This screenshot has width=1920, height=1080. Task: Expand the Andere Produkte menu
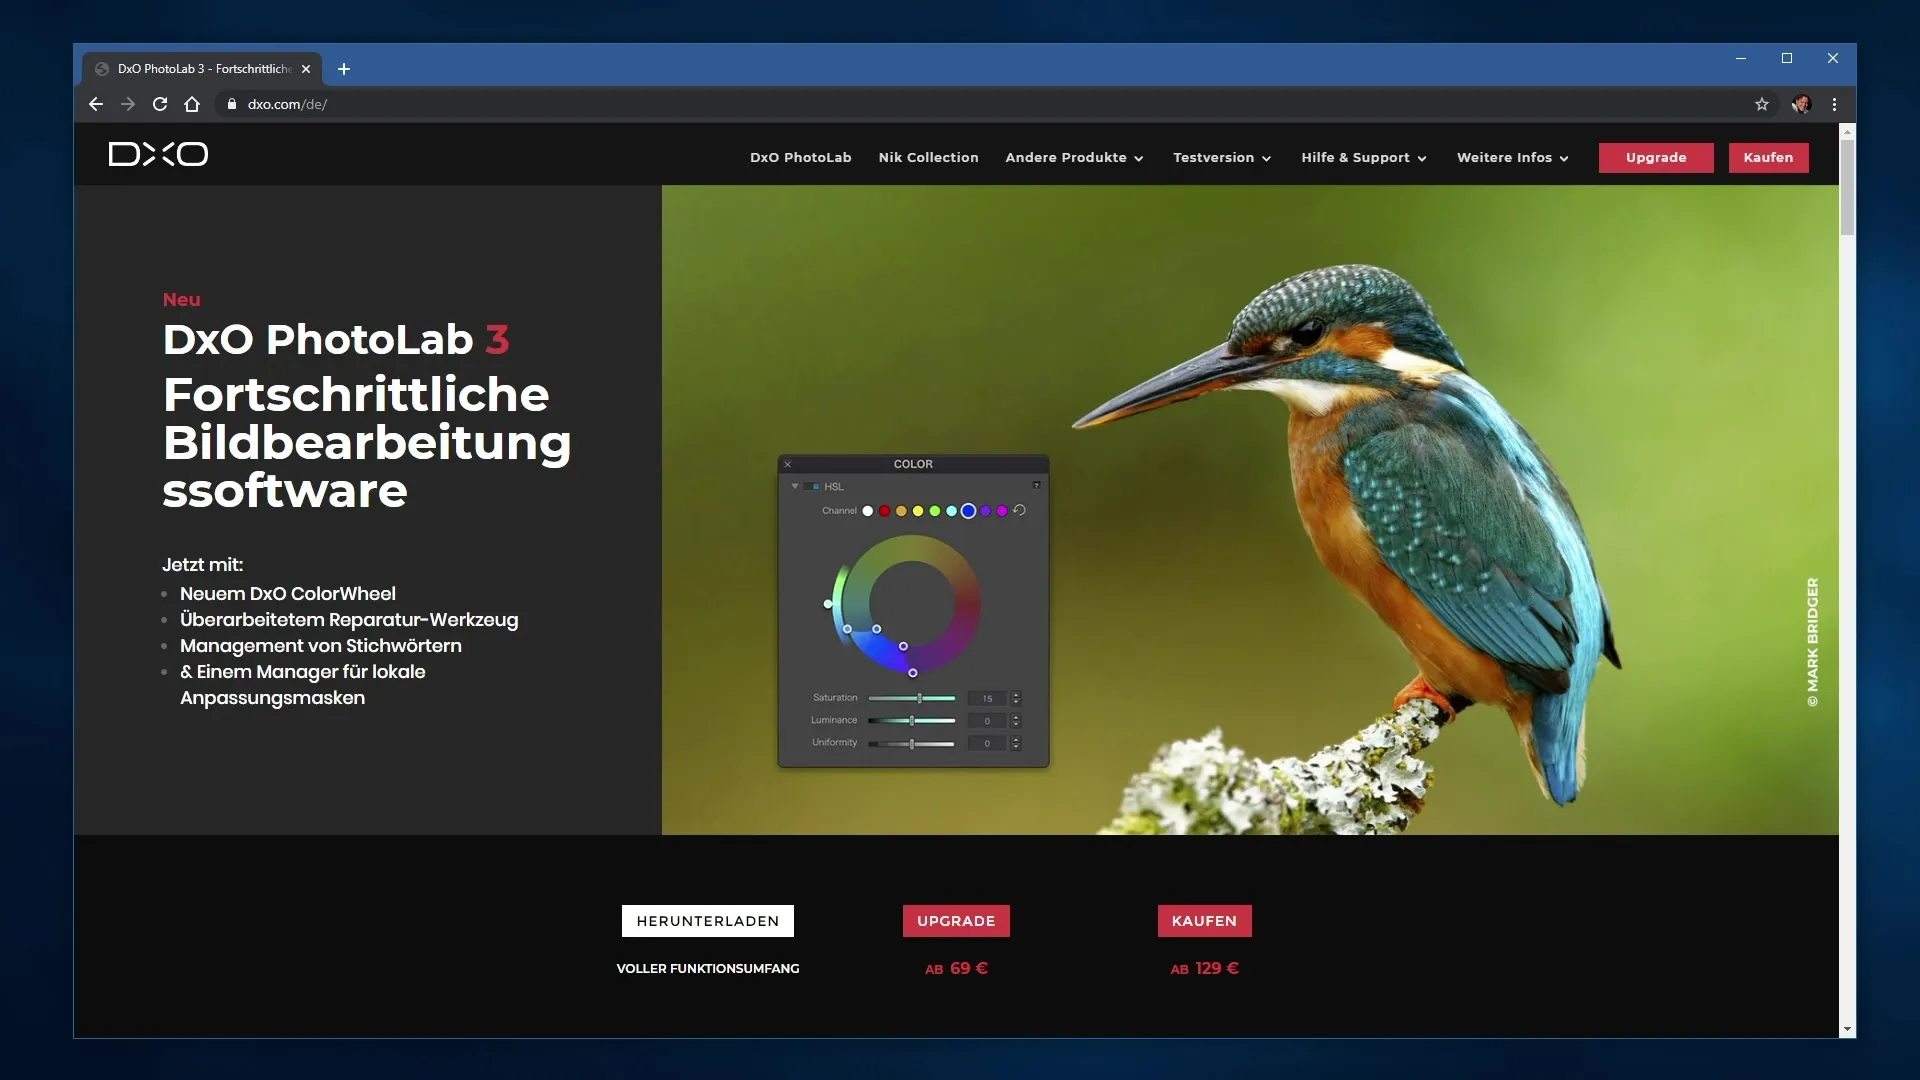(x=1074, y=157)
